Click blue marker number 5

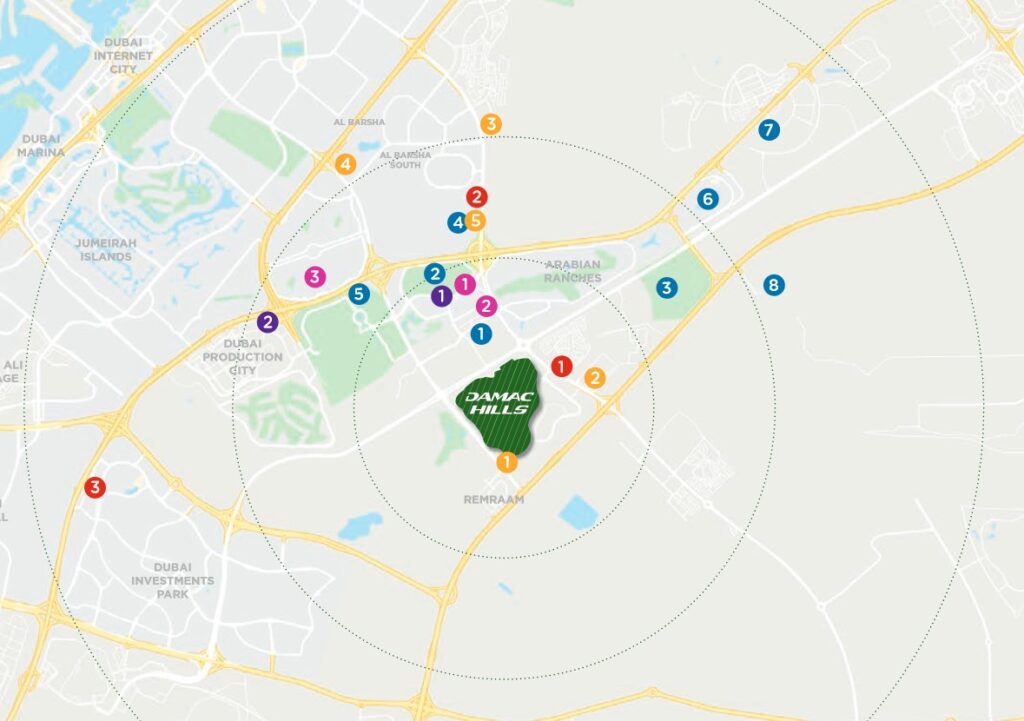coord(359,294)
